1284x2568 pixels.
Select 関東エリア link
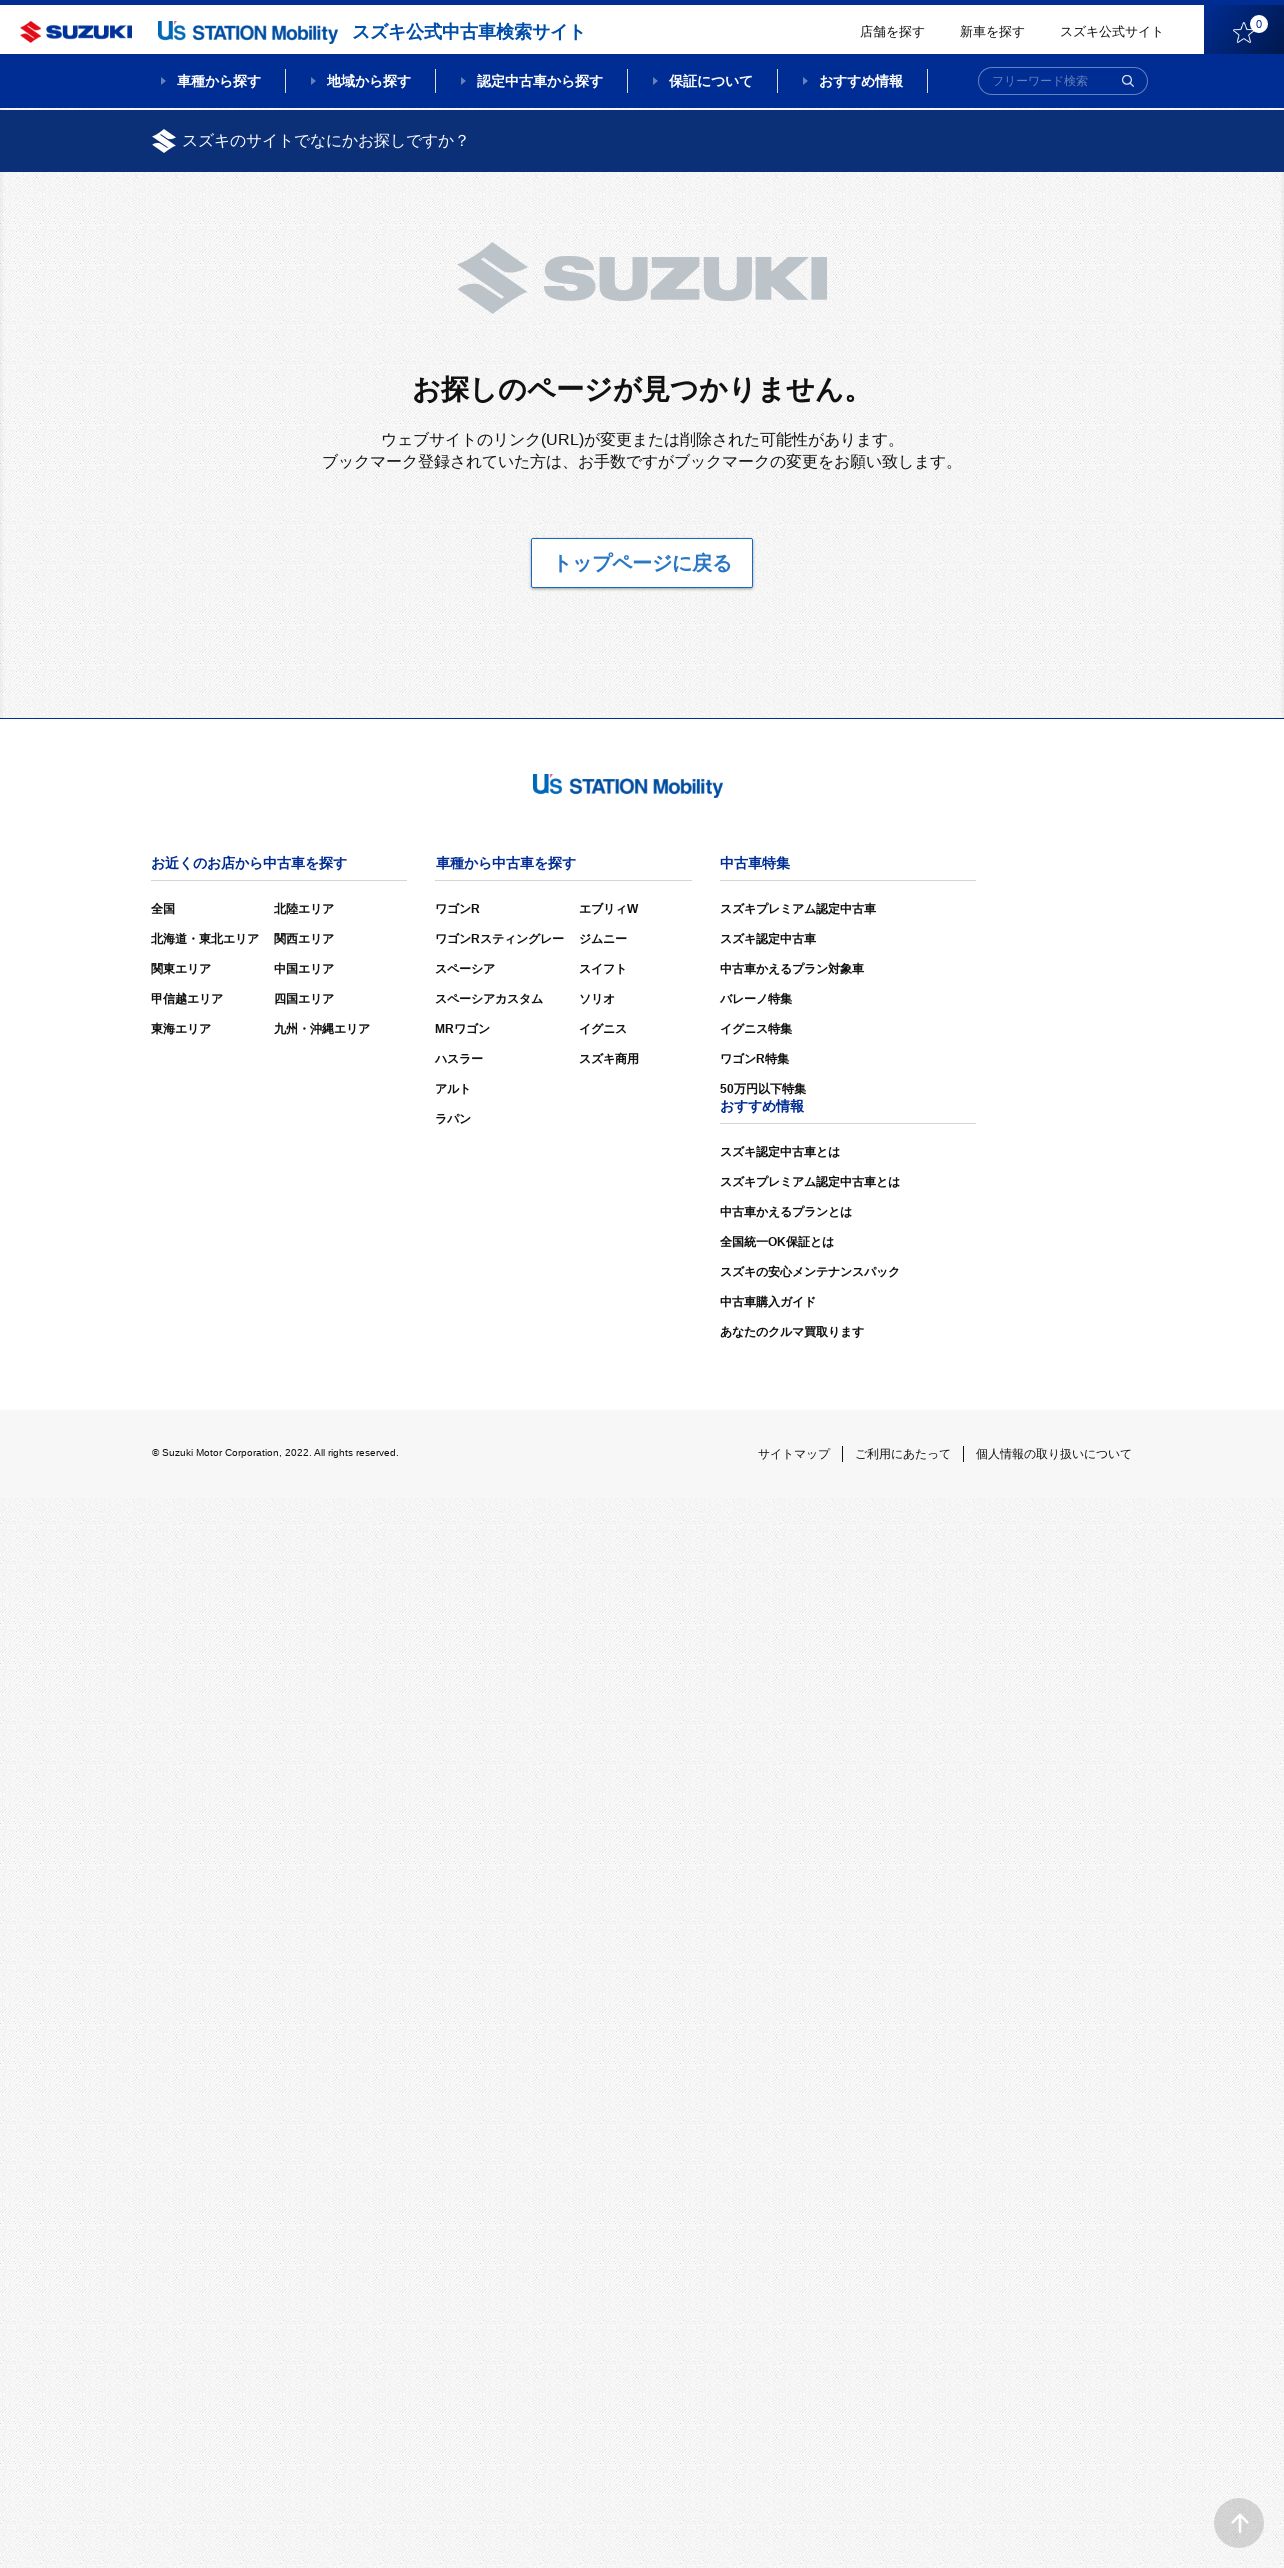pos(181,969)
